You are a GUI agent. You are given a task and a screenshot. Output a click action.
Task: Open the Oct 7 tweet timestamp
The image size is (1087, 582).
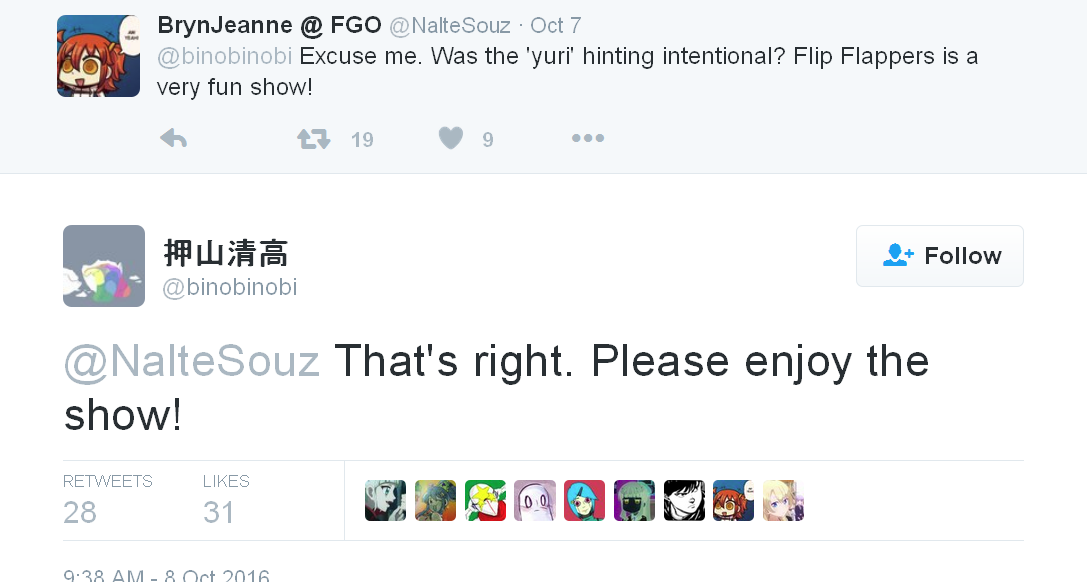pos(555,25)
